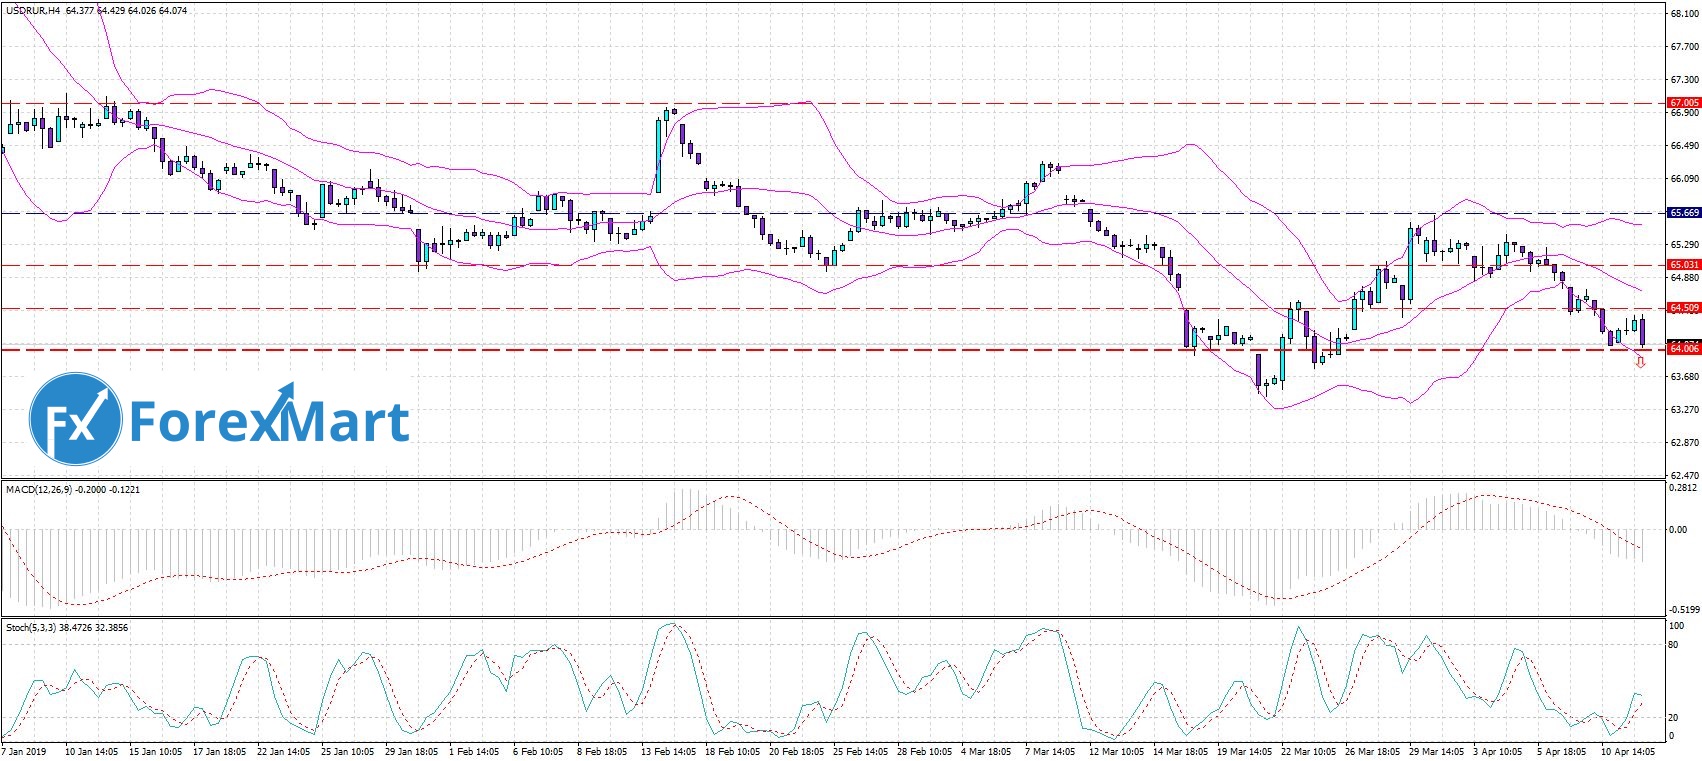The image size is (1702, 761).
Task: Click the red down arrow marker
Action: point(1640,362)
